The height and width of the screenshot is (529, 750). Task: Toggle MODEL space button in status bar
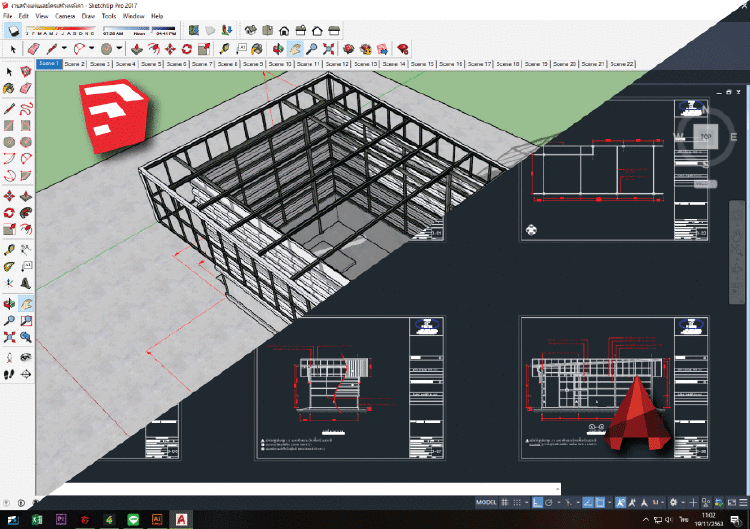[486, 501]
